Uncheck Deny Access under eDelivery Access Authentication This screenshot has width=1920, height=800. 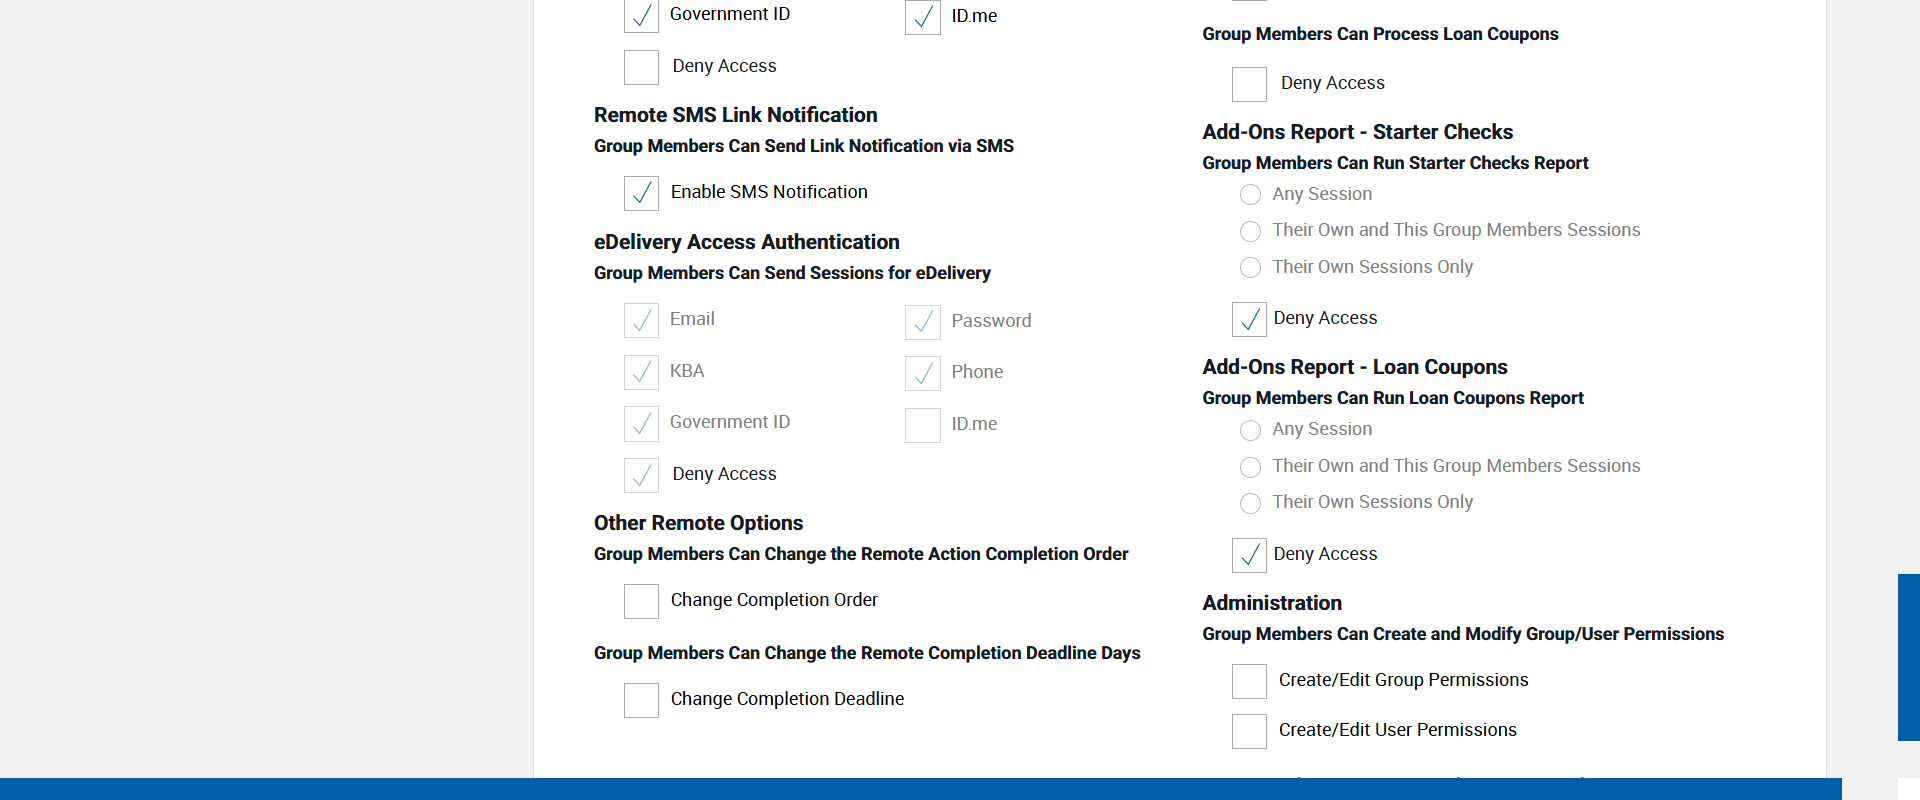click(641, 475)
